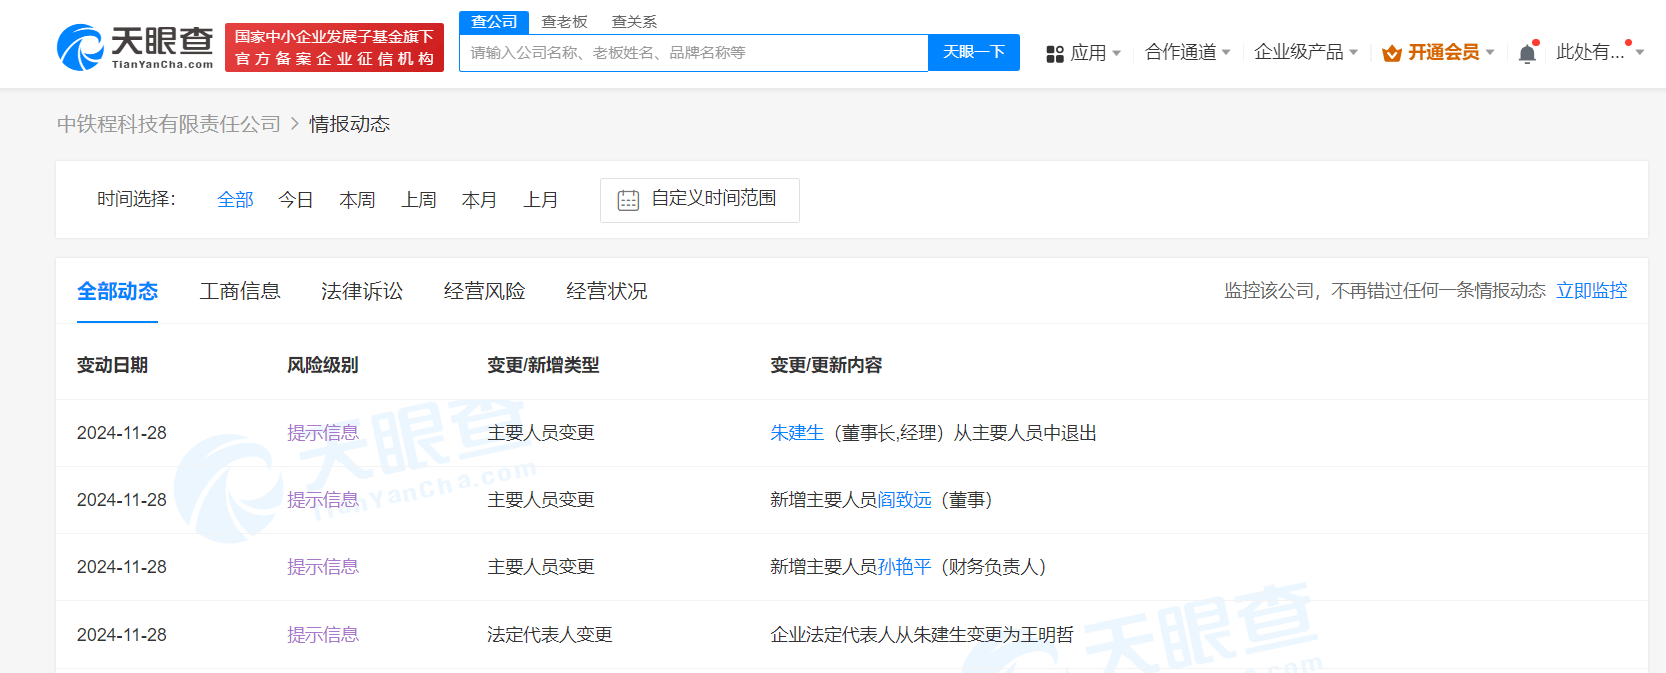The width and height of the screenshot is (1666, 673).
Task: Click the company name search field
Action: (694, 53)
